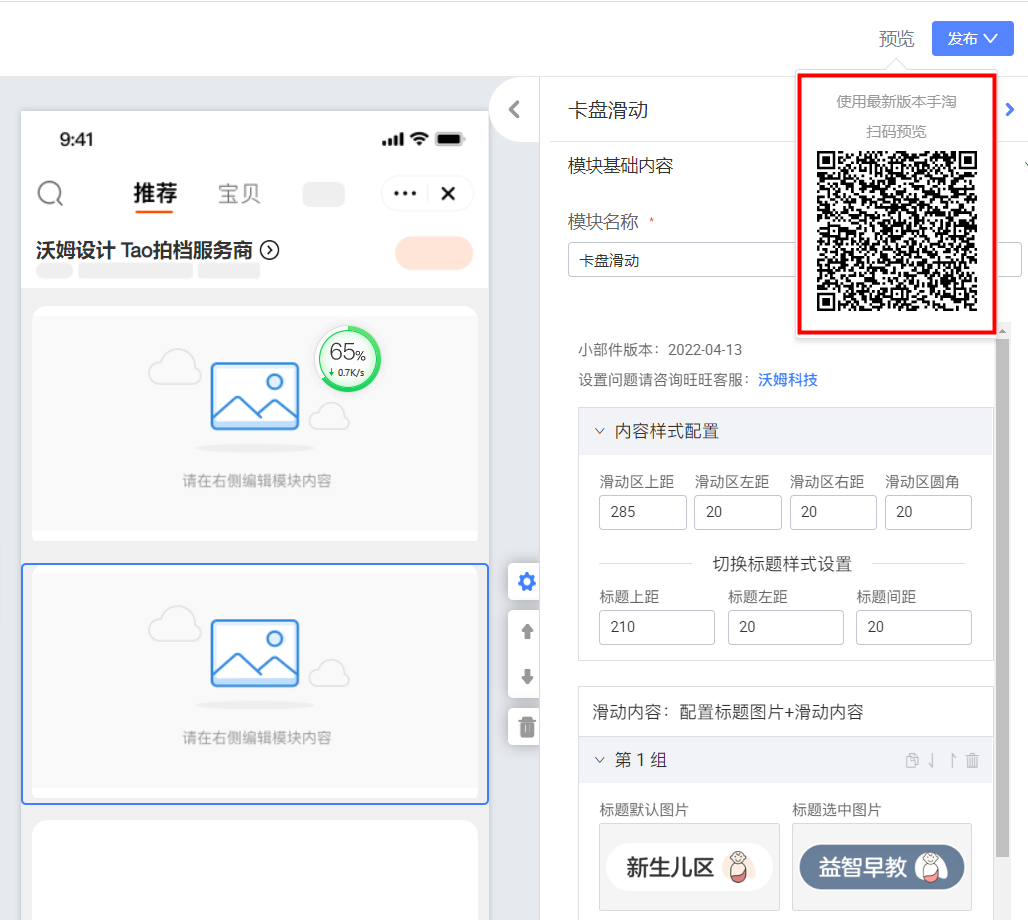Edit the 标题上距 field with 210
This screenshot has width=1028, height=920.
point(656,627)
